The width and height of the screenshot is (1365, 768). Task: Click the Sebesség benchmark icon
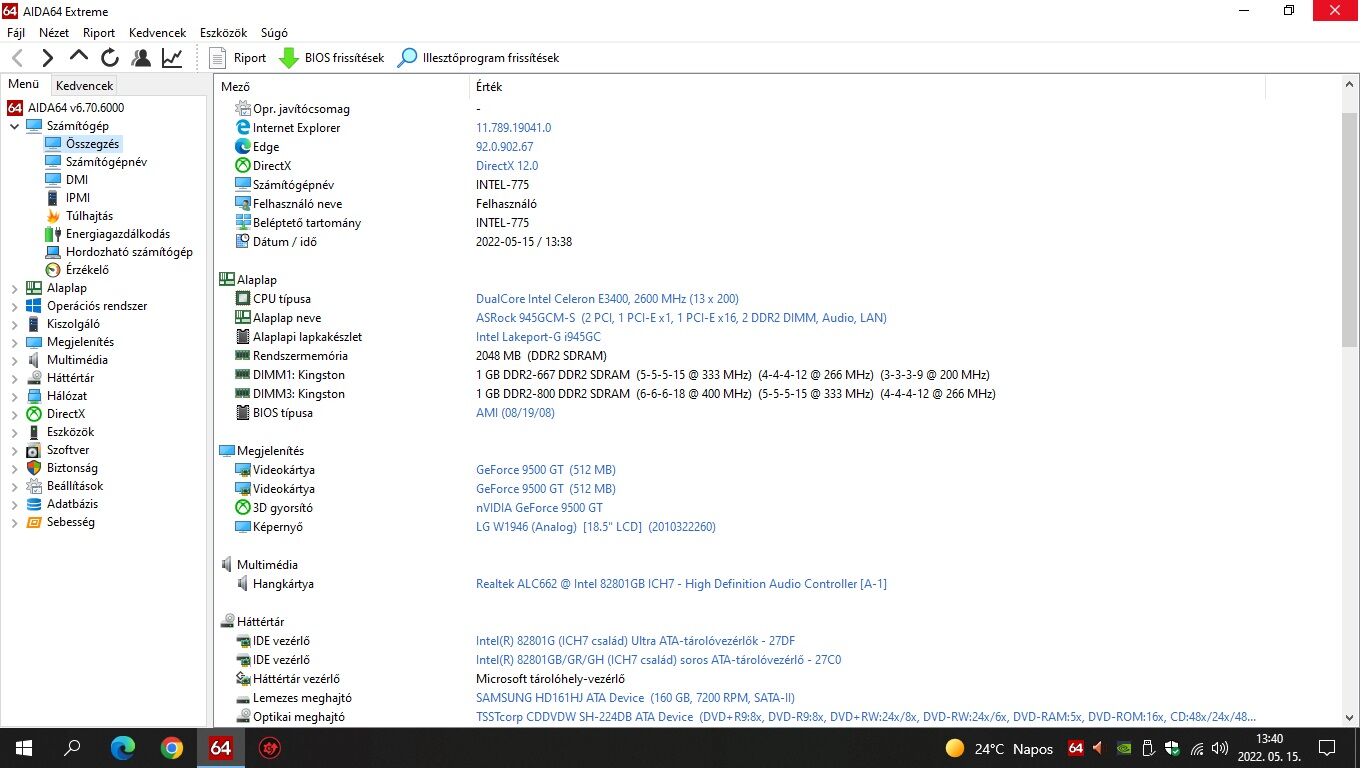[x=34, y=522]
